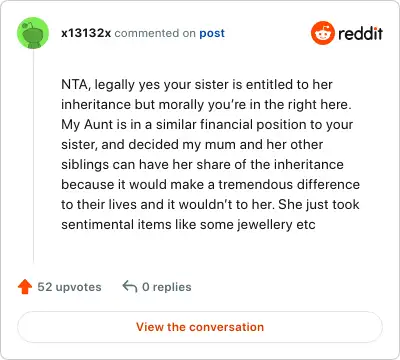Click the 0 replies label
Image resolution: width=400 pixels, height=360 pixels.
(x=167, y=287)
